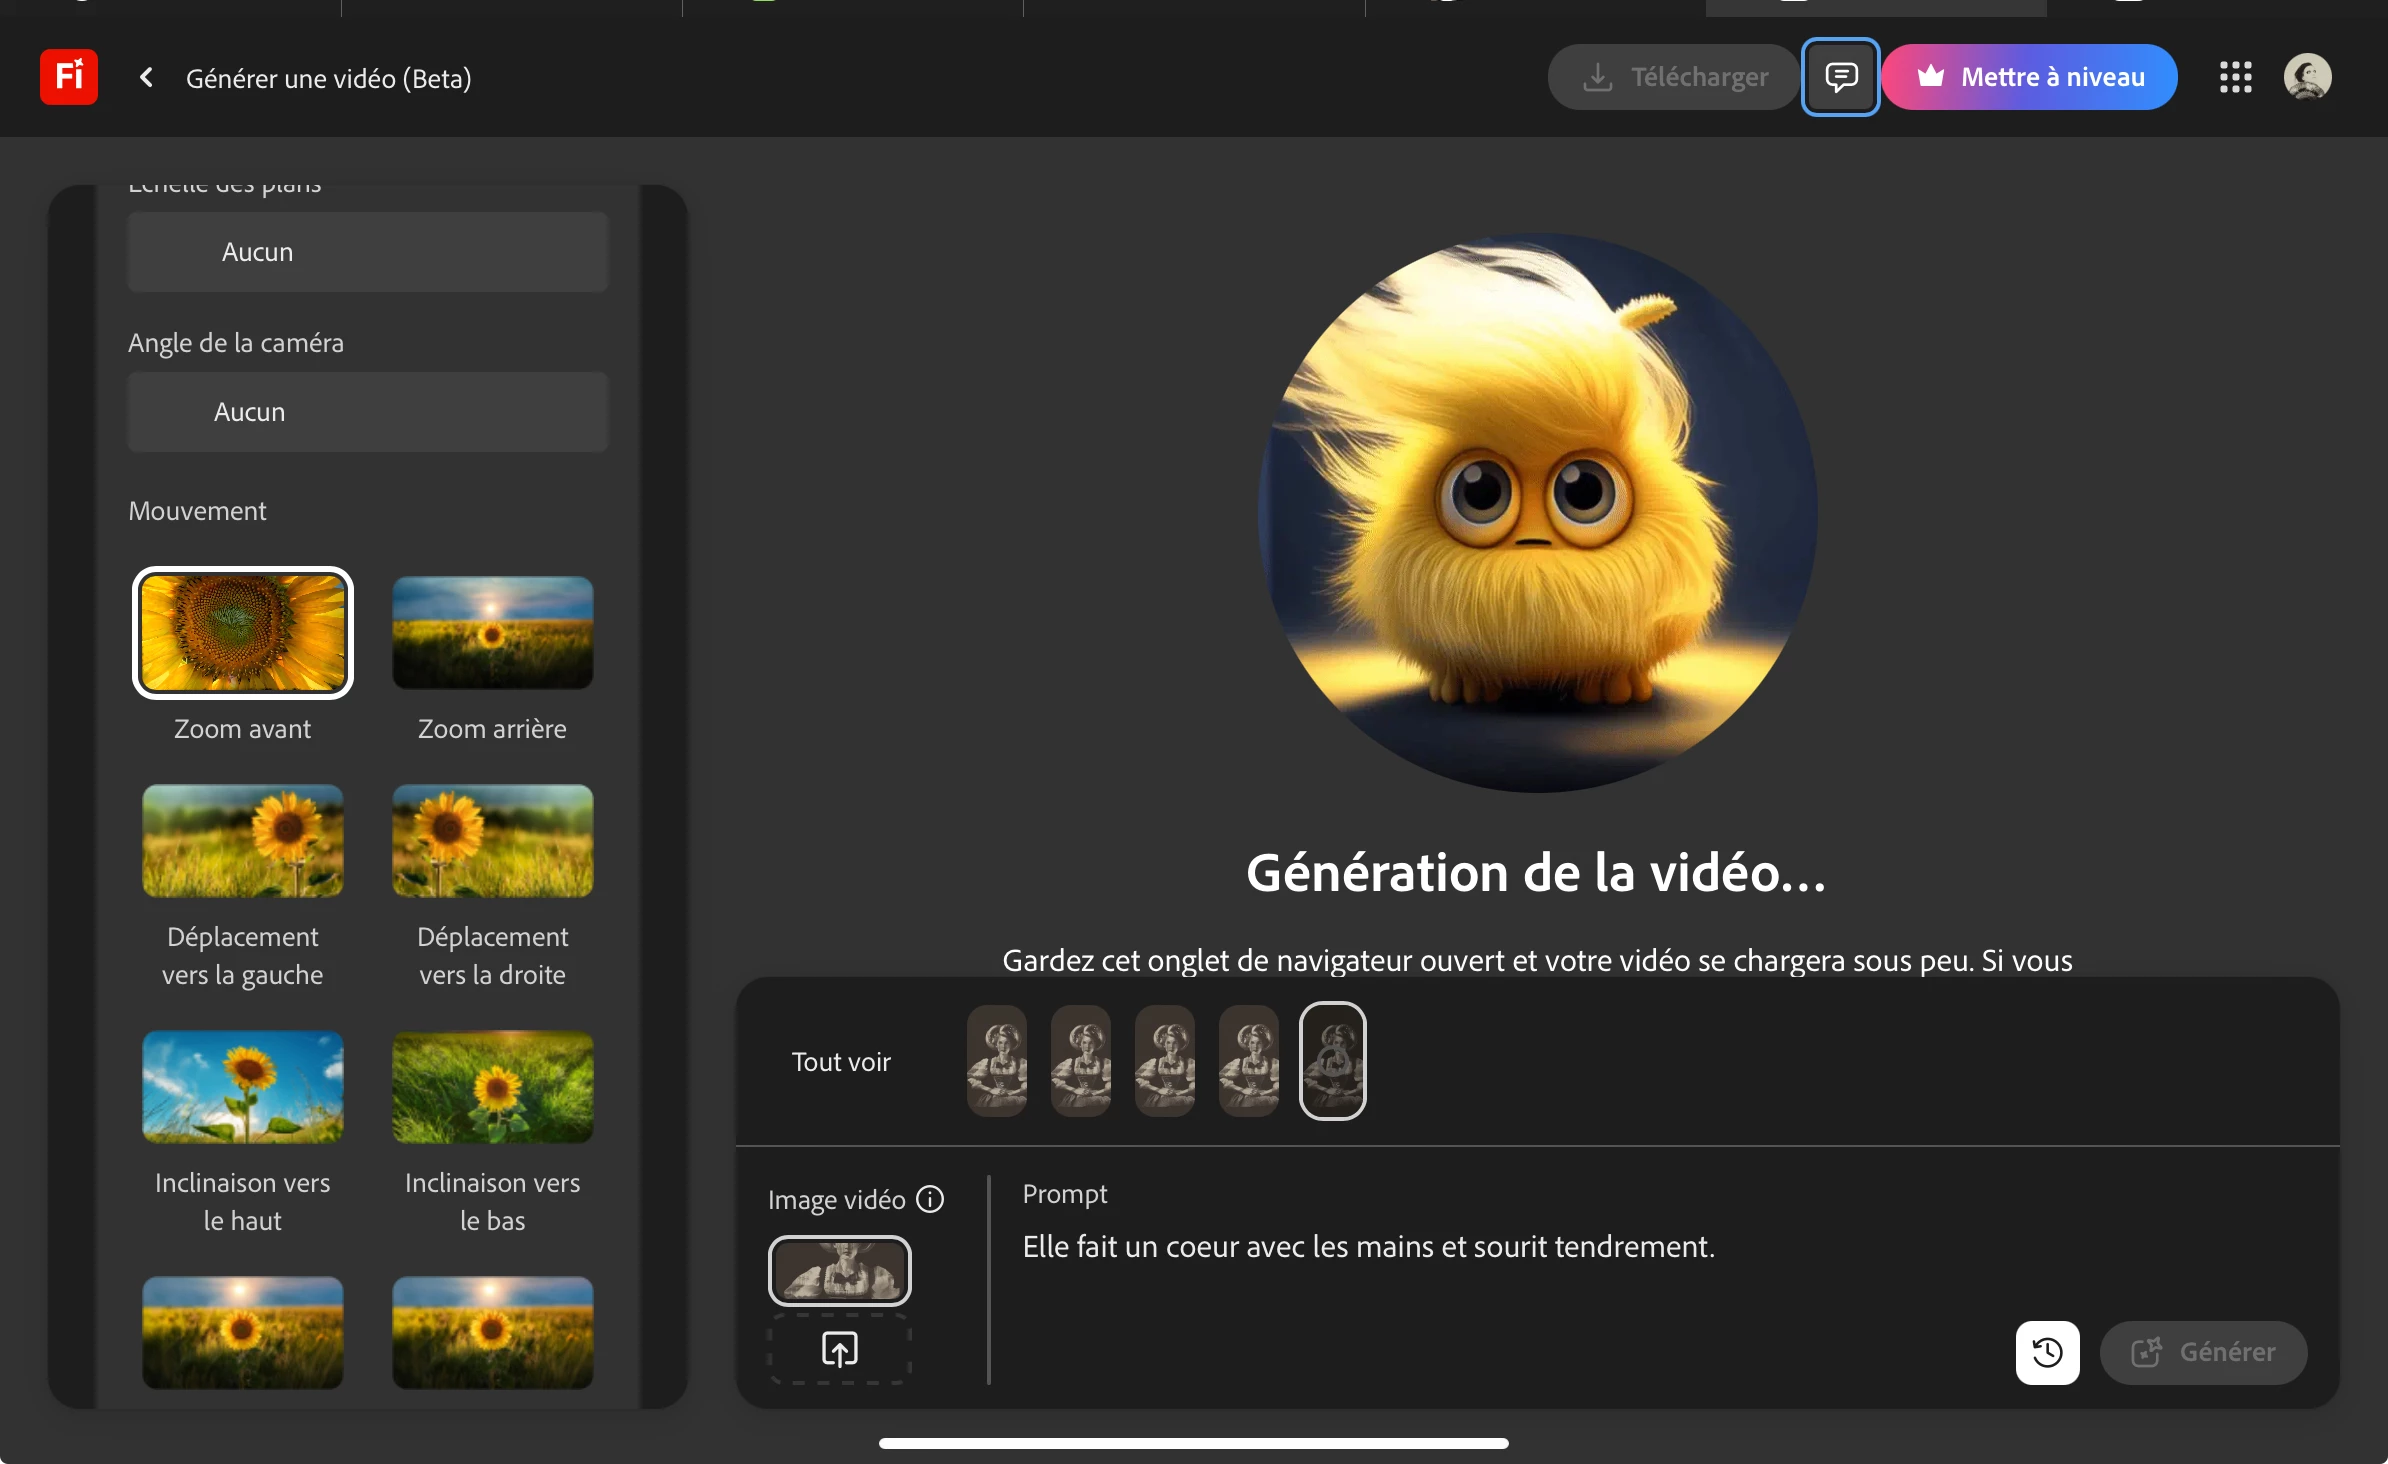Image resolution: width=2388 pixels, height=1464 pixels.
Task: Open the user profile avatar
Action: point(2307,77)
